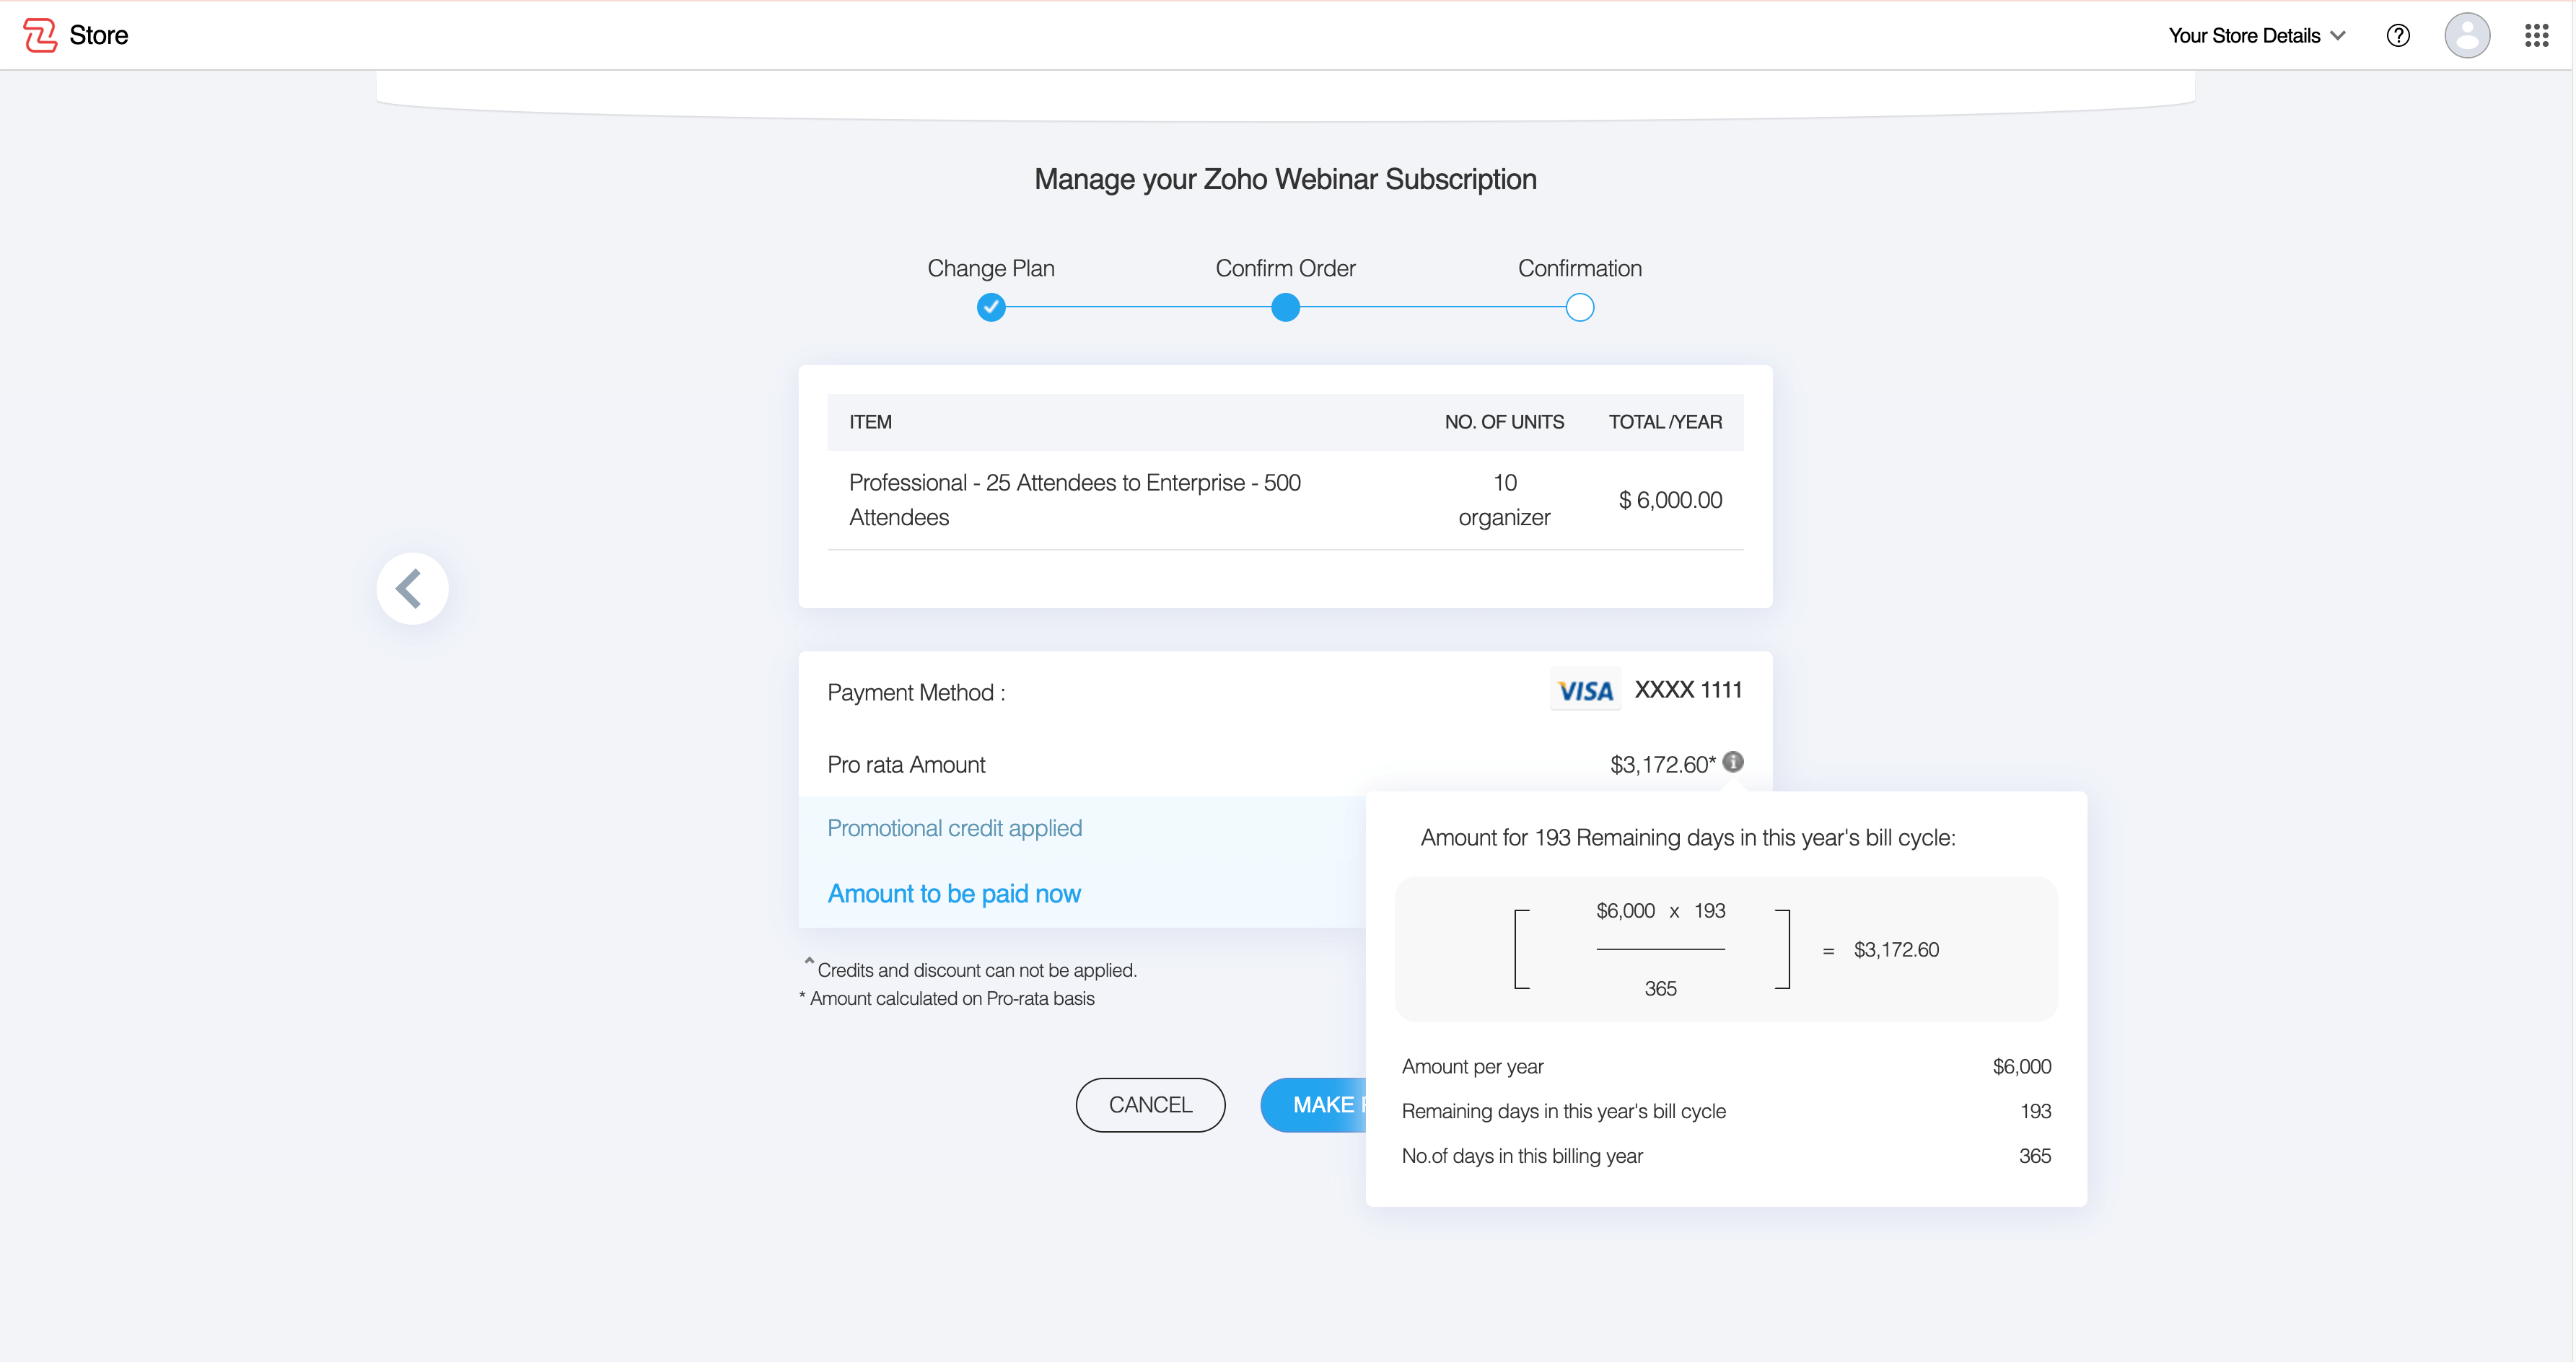
Task: Click the Promotional credit applied text
Action: (x=954, y=828)
